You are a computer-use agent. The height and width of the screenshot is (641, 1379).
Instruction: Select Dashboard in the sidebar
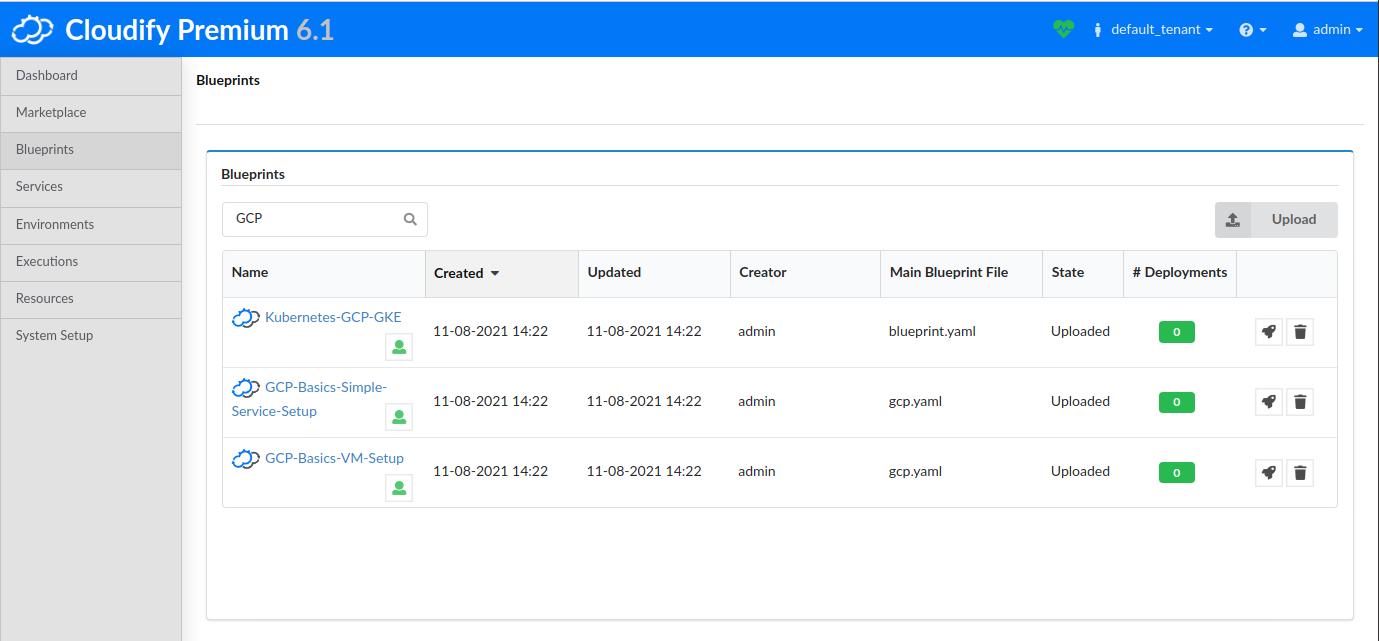click(x=46, y=75)
